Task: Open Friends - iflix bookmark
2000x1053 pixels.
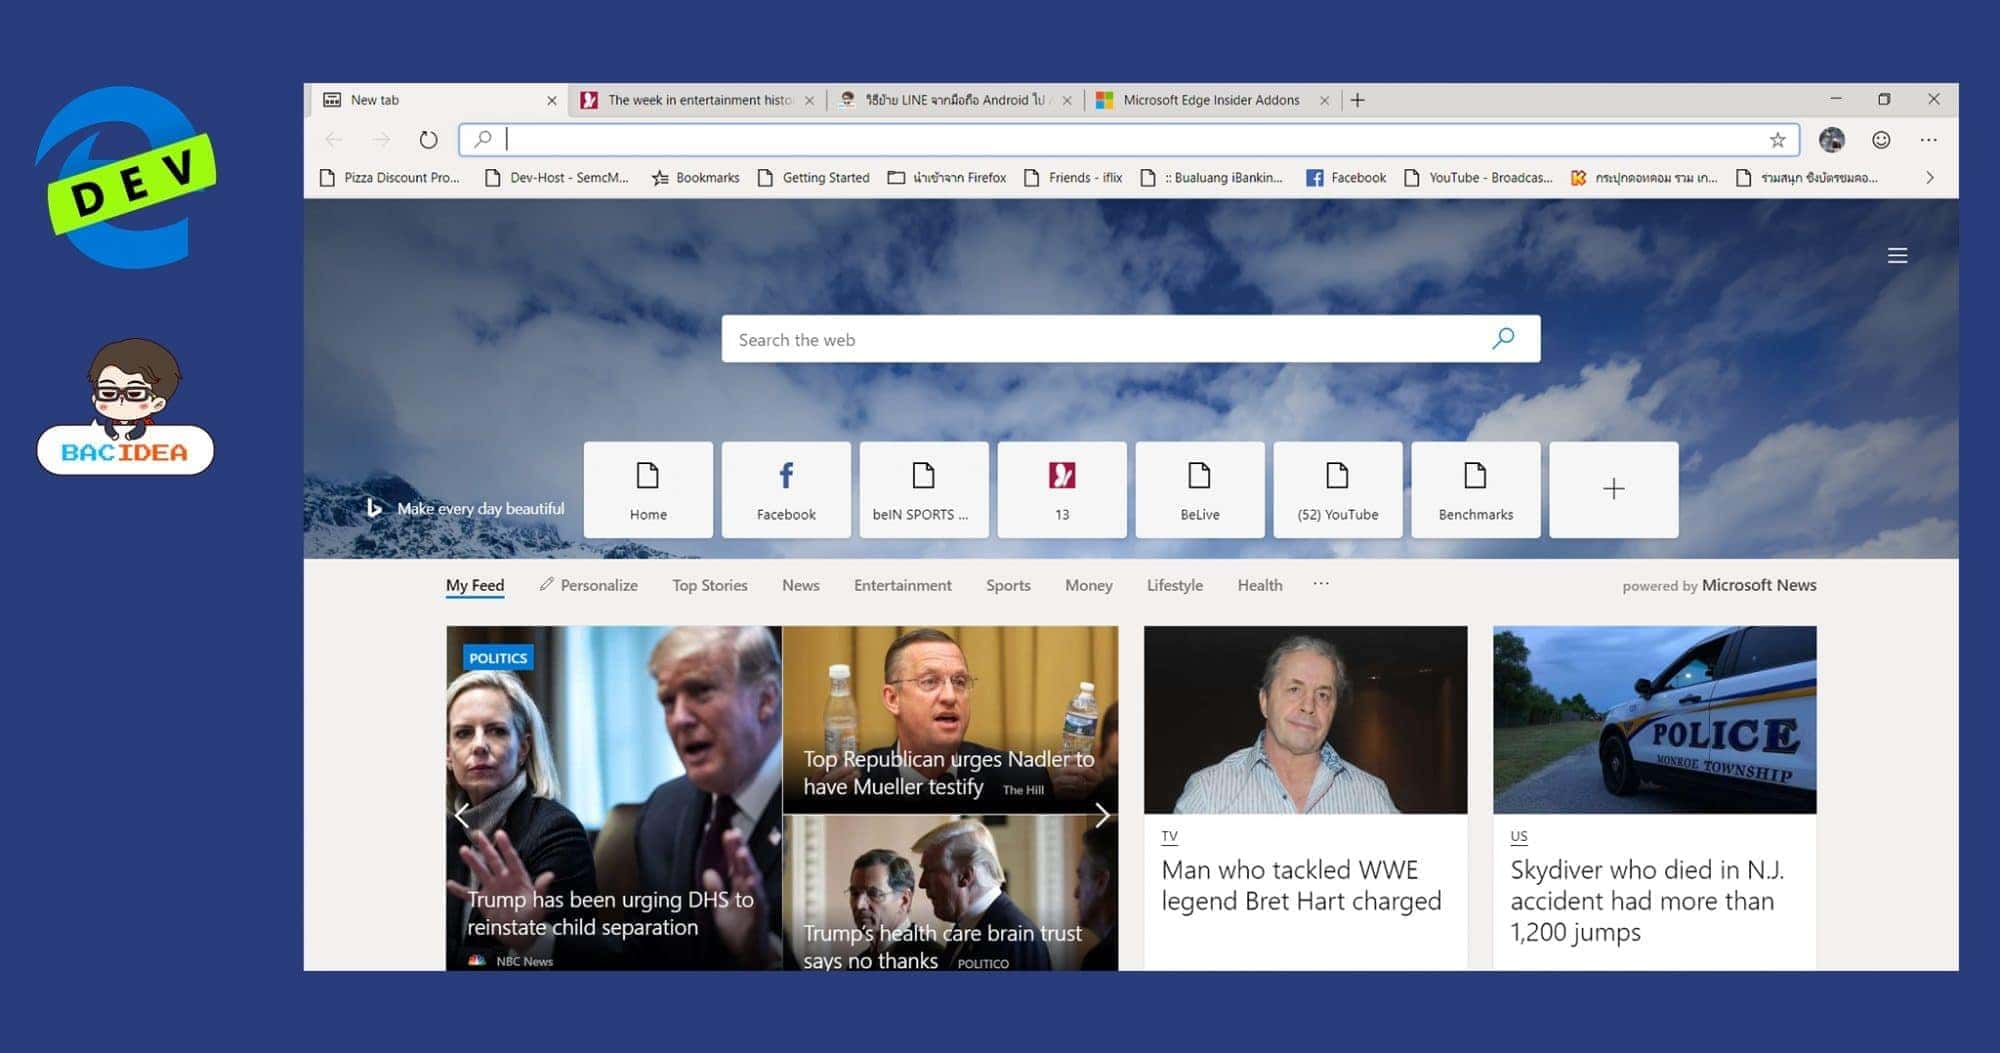Action: pyautogui.click(x=1073, y=178)
